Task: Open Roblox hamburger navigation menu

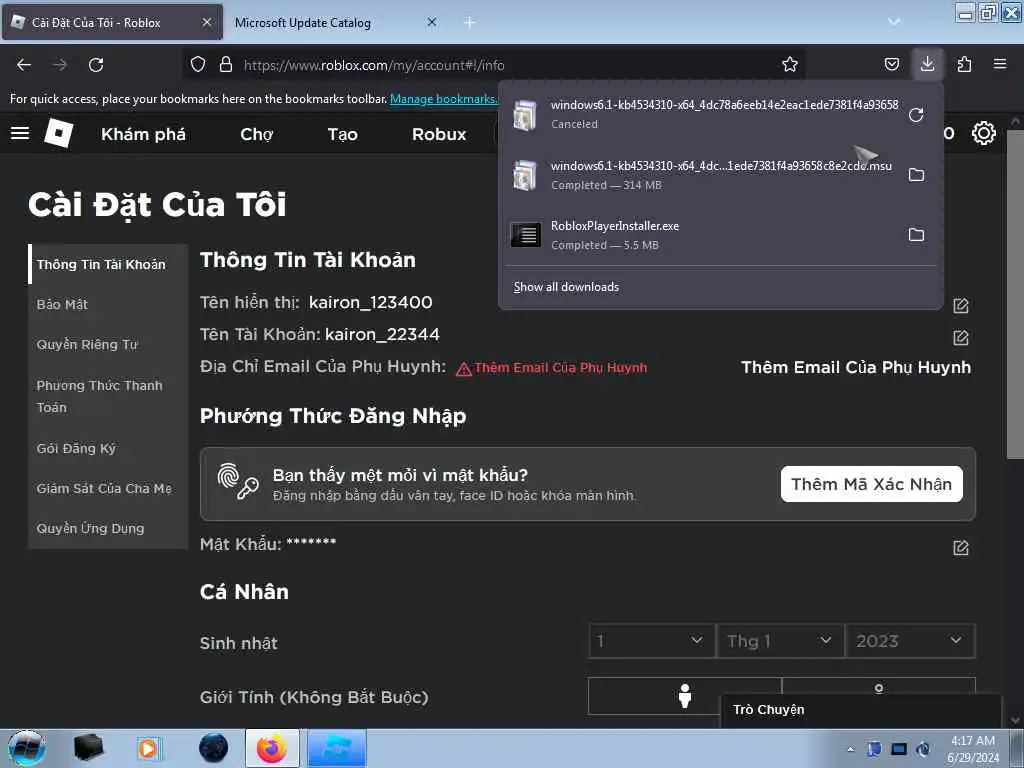Action: click(x=20, y=133)
